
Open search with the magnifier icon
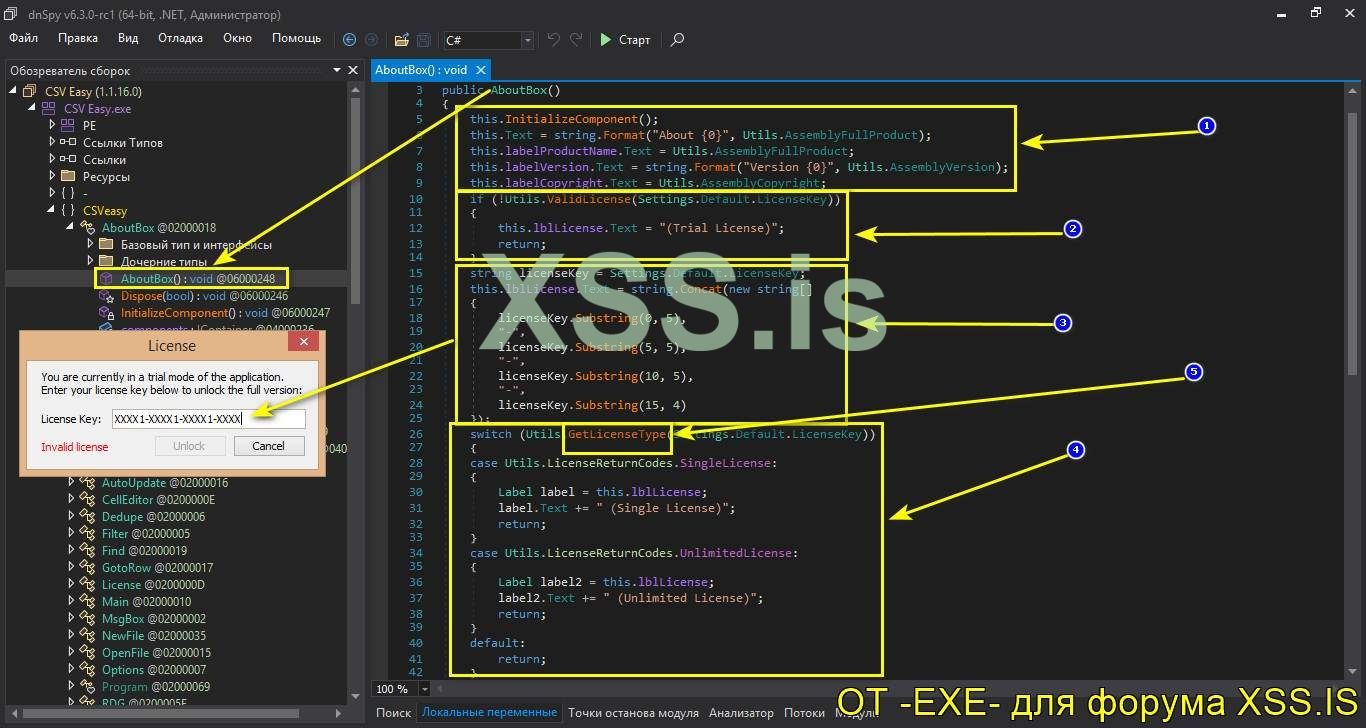coord(677,40)
